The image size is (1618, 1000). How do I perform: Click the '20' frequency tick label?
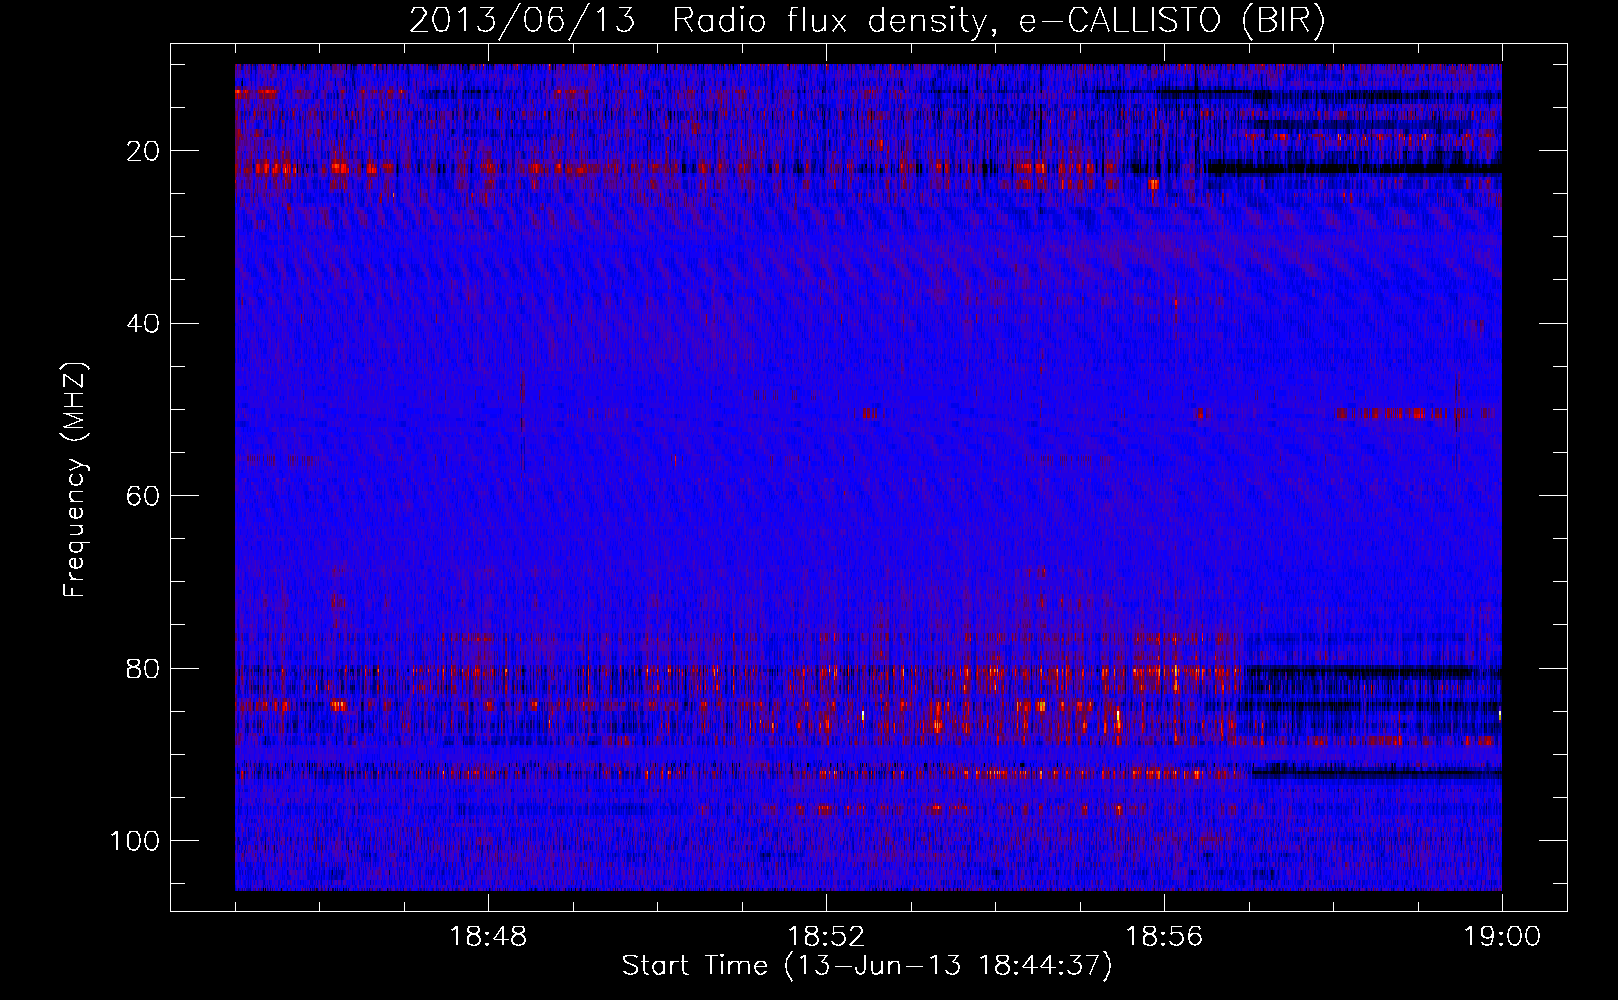pos(144,151)
